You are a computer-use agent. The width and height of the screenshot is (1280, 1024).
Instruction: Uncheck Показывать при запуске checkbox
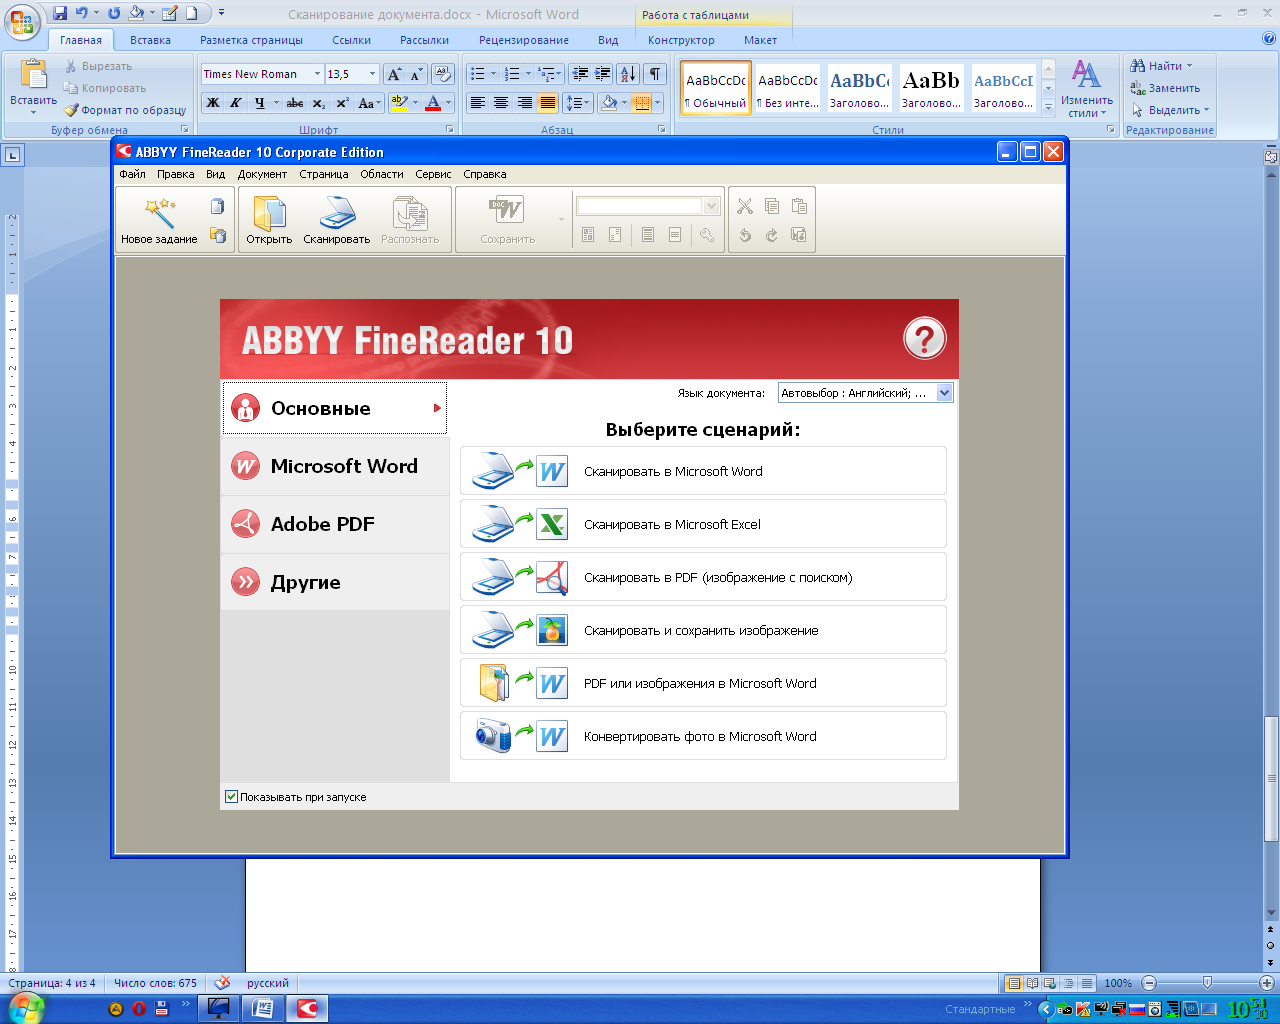tap(232, 797)
